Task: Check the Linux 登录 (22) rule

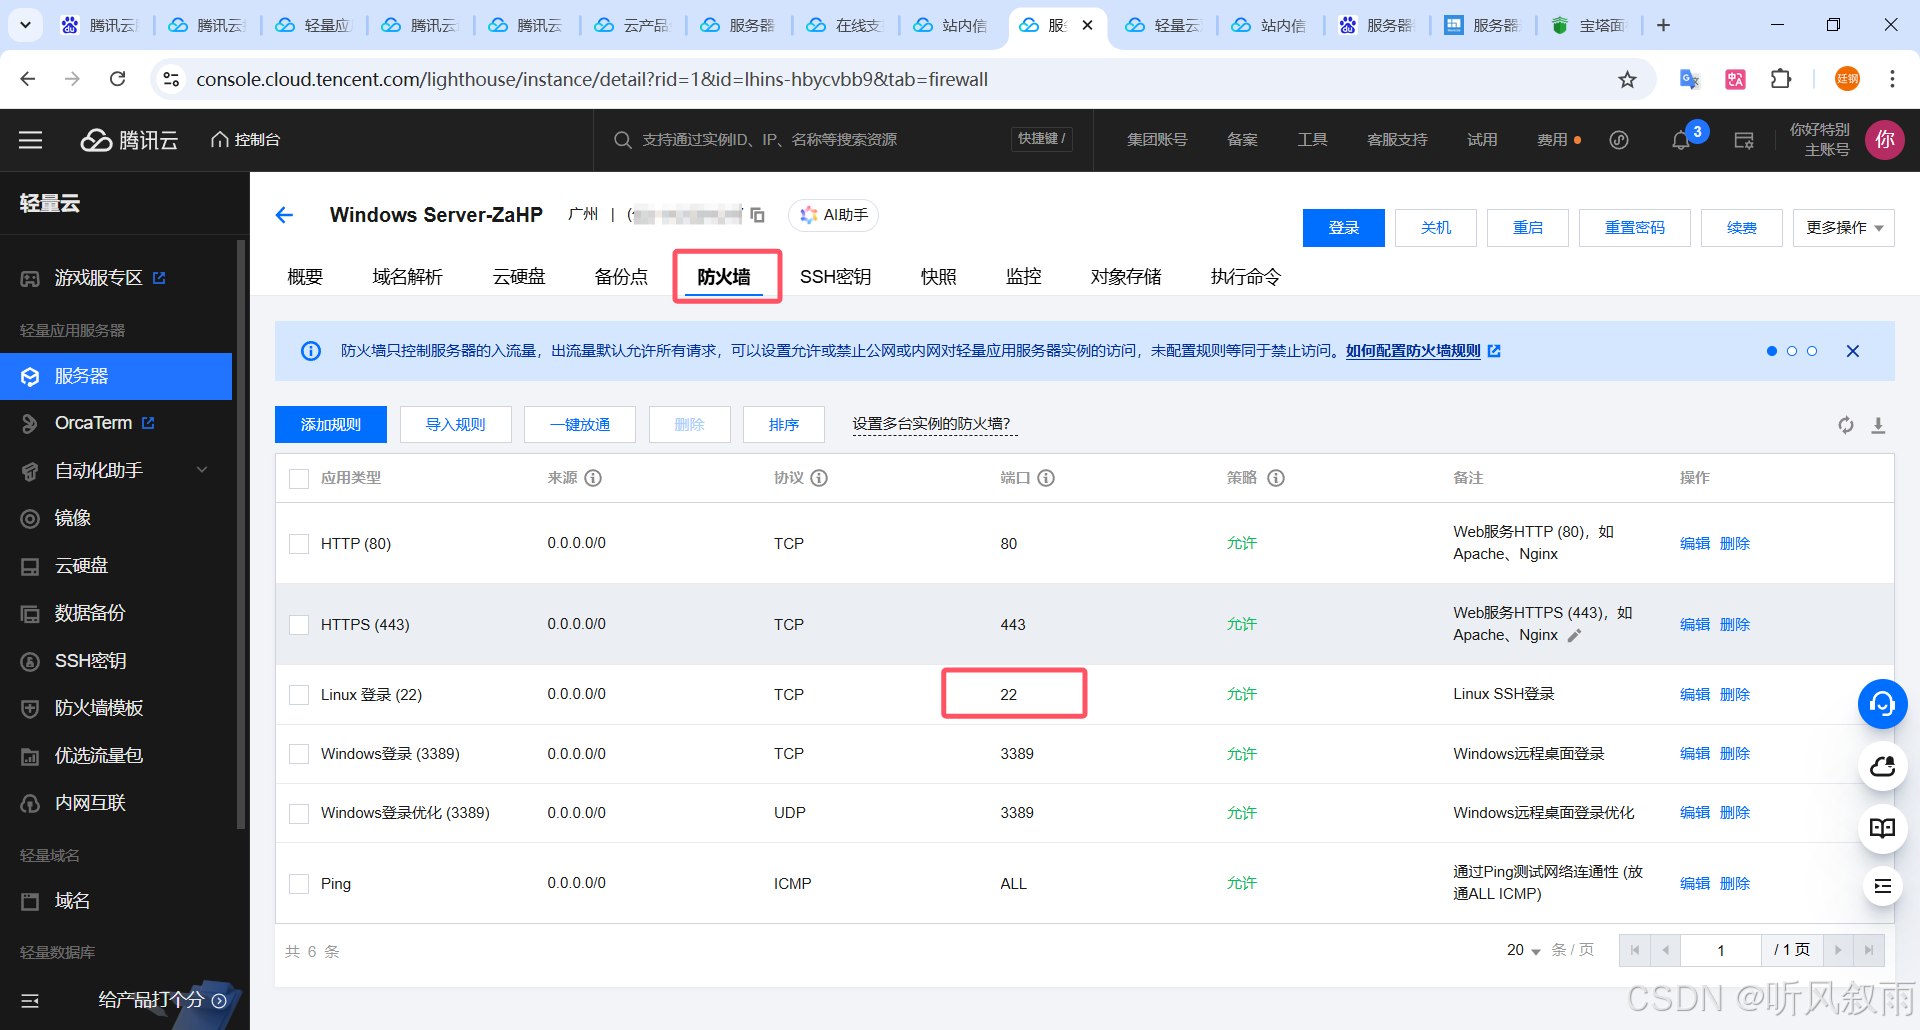Action: coord(299,695)
